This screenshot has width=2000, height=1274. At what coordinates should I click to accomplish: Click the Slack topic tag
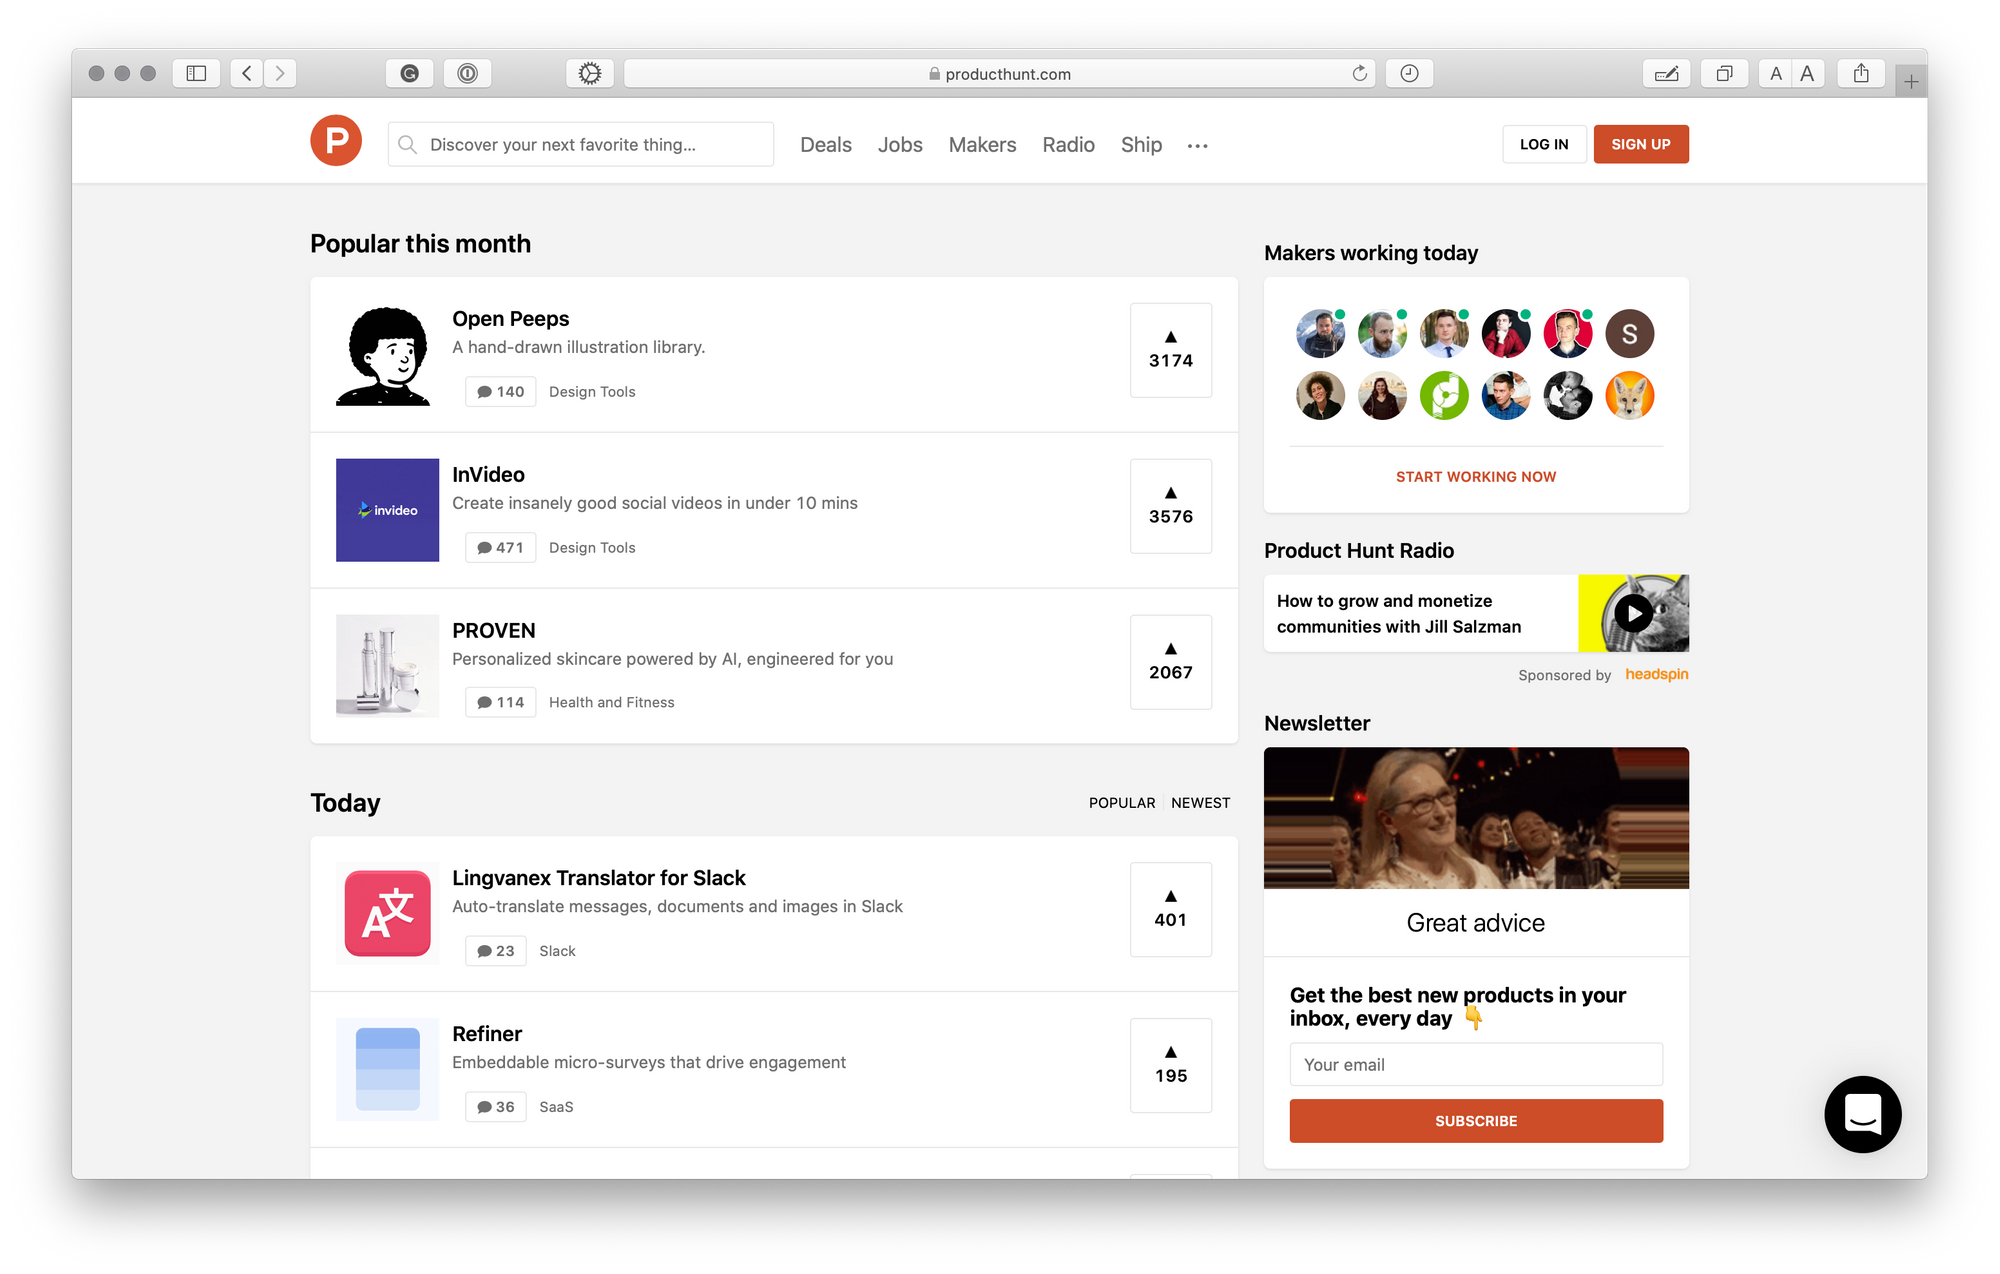click(557, 951)
